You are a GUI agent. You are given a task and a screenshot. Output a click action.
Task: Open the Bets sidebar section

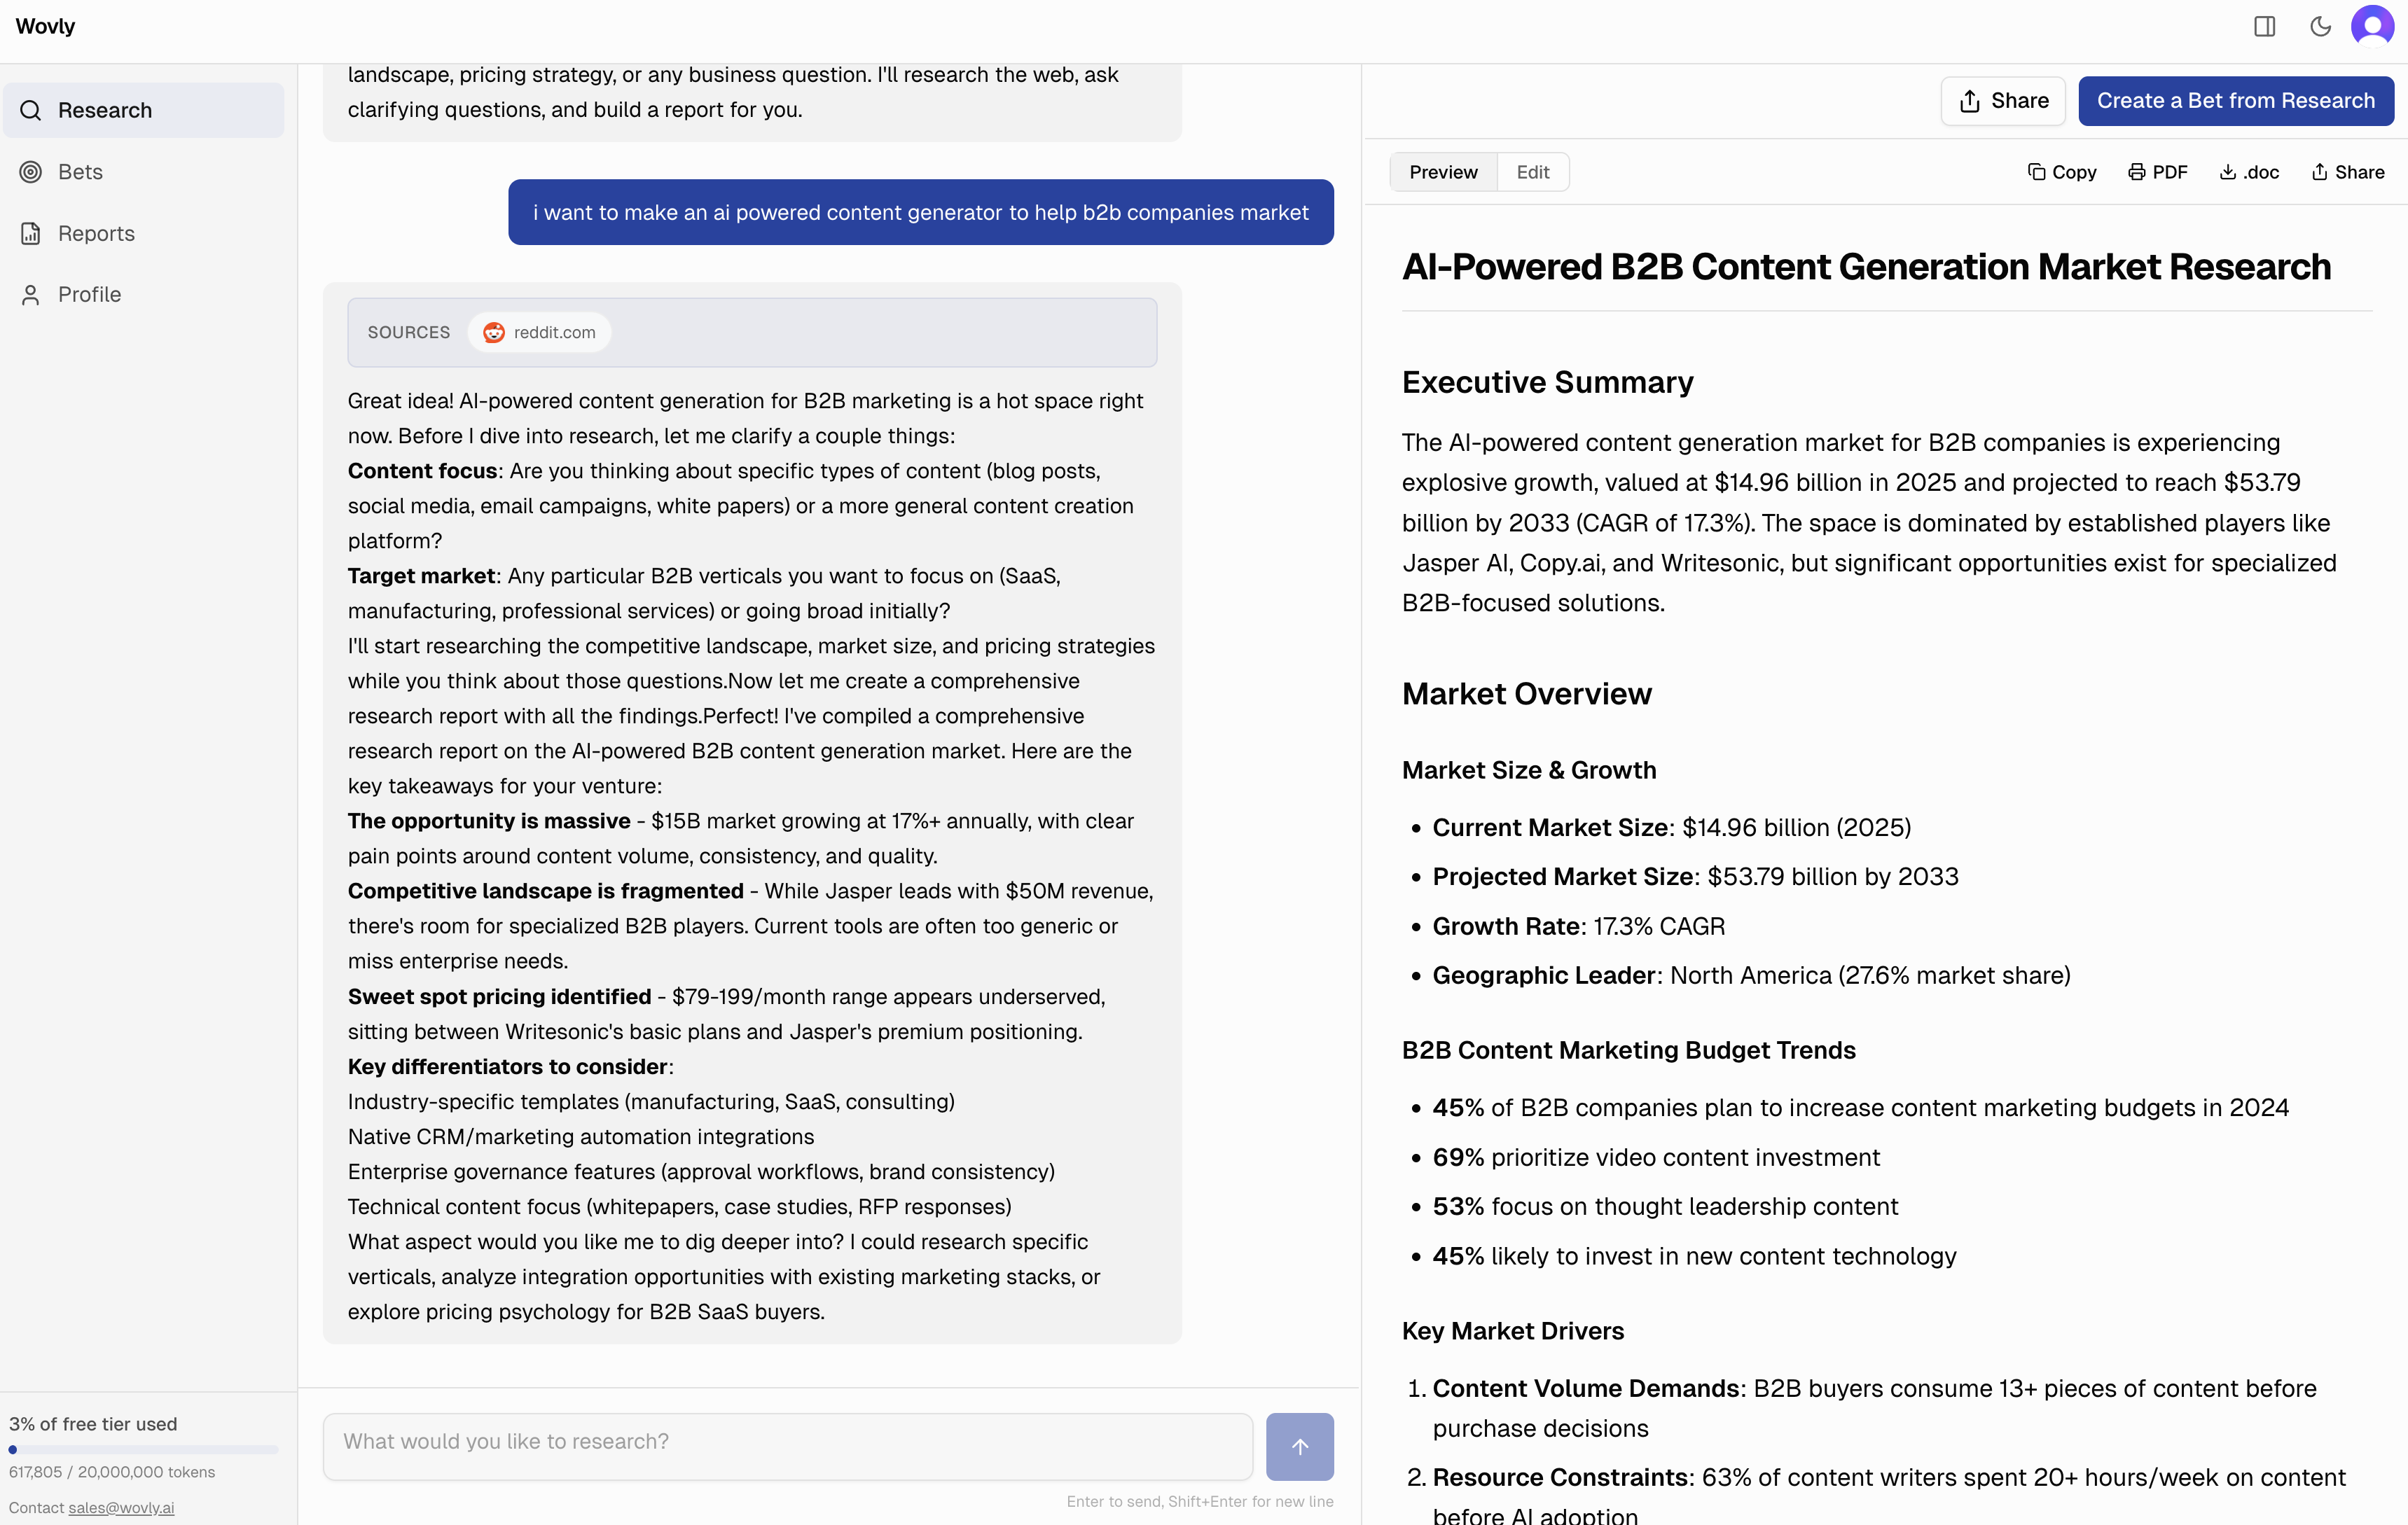click(80, 172)
